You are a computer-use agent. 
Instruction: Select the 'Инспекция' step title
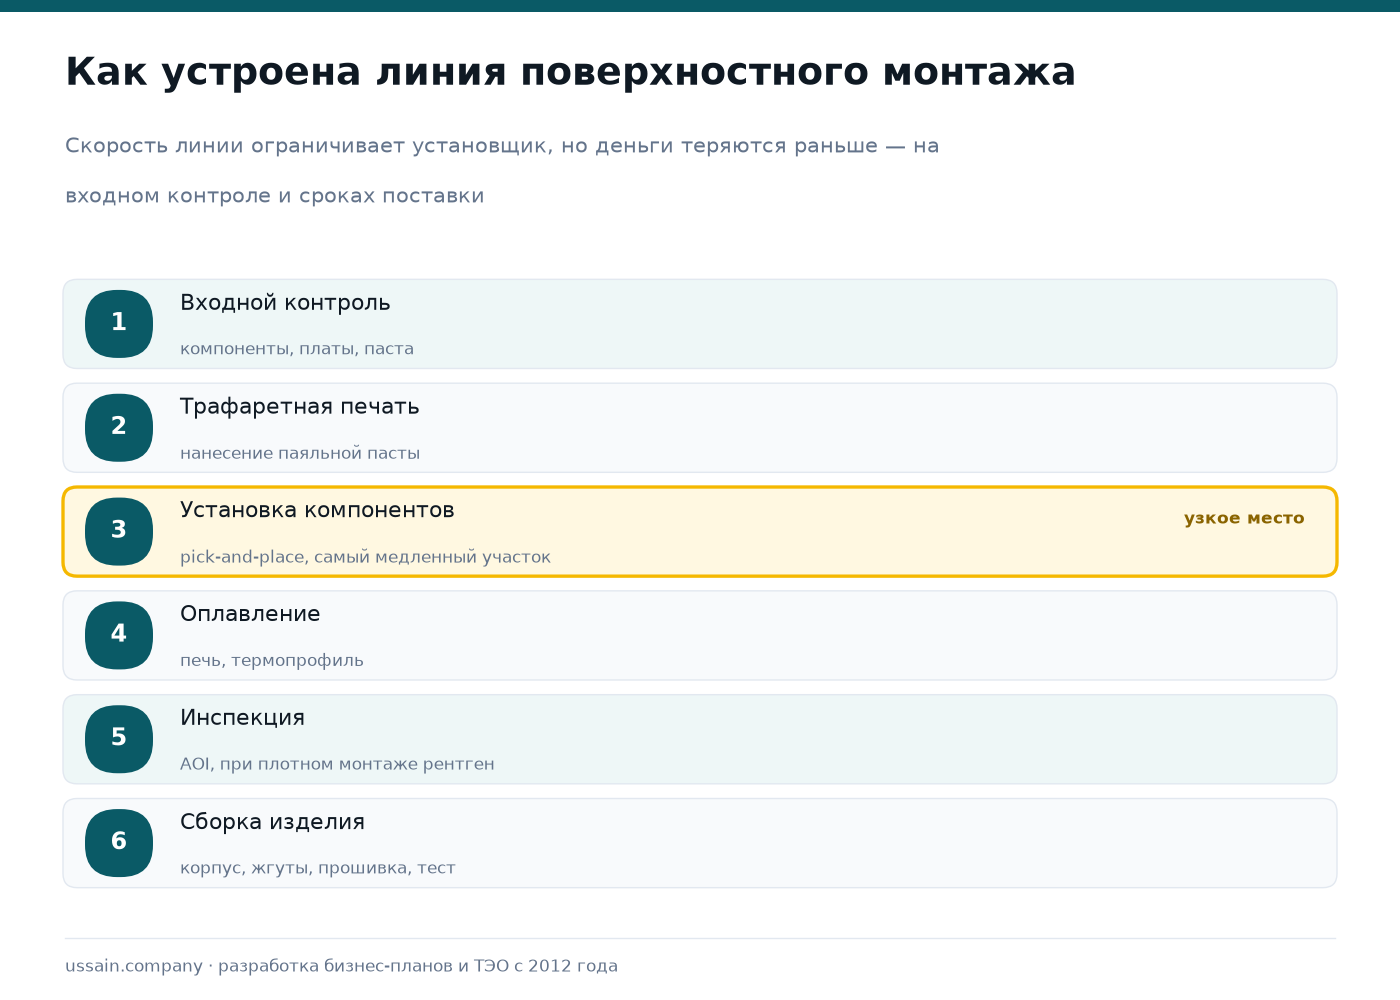tap(242, 718)
